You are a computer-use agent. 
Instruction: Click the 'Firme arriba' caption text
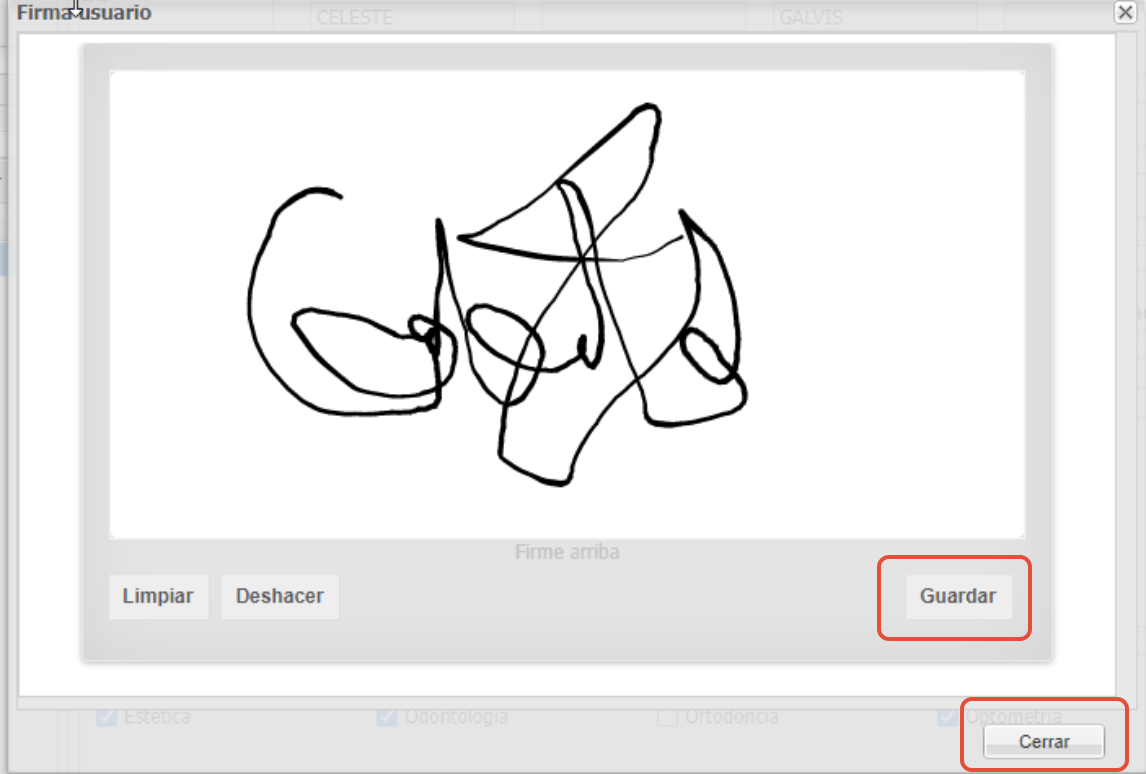click(567, 552)
